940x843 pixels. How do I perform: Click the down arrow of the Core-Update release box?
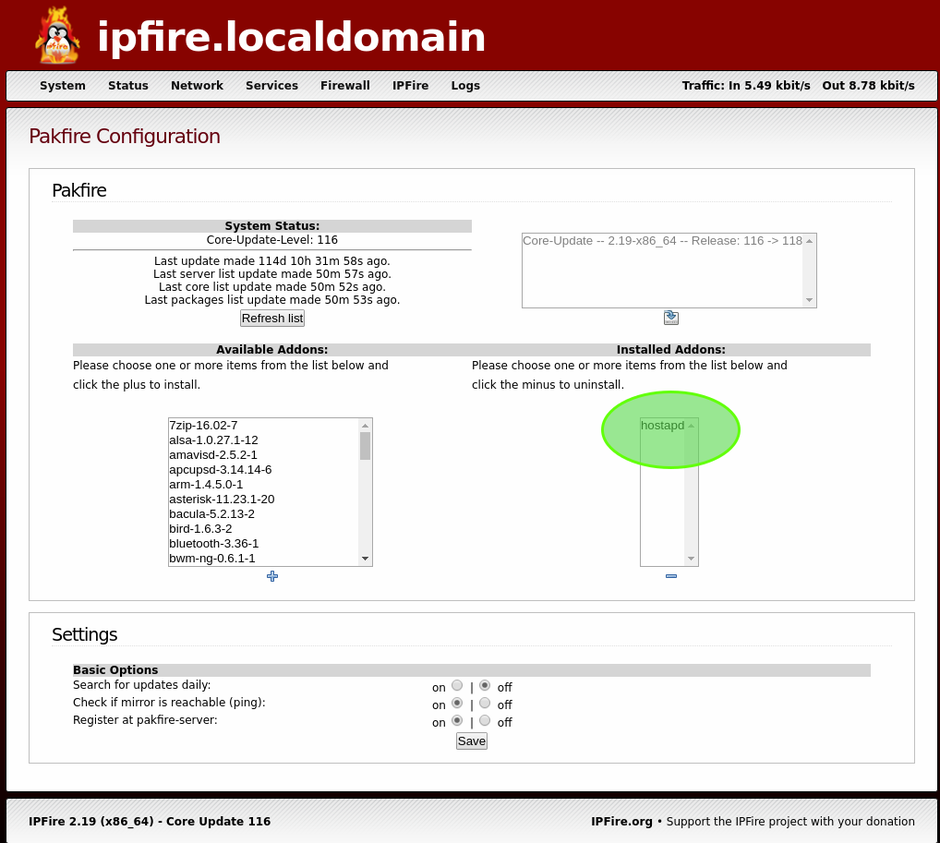pos(808,298)
